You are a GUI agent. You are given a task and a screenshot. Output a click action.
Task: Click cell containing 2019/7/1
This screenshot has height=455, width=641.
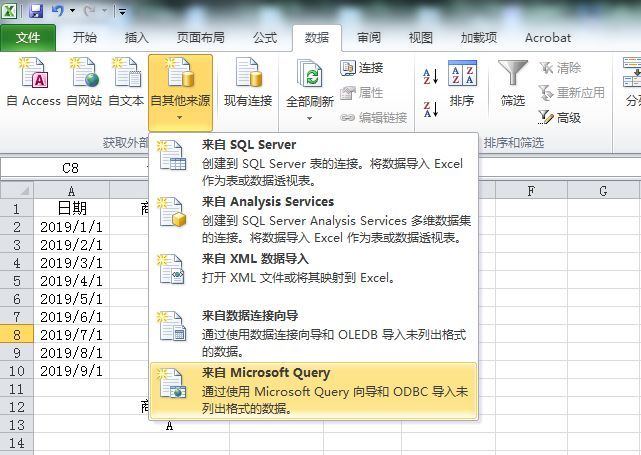coord(72,335)
